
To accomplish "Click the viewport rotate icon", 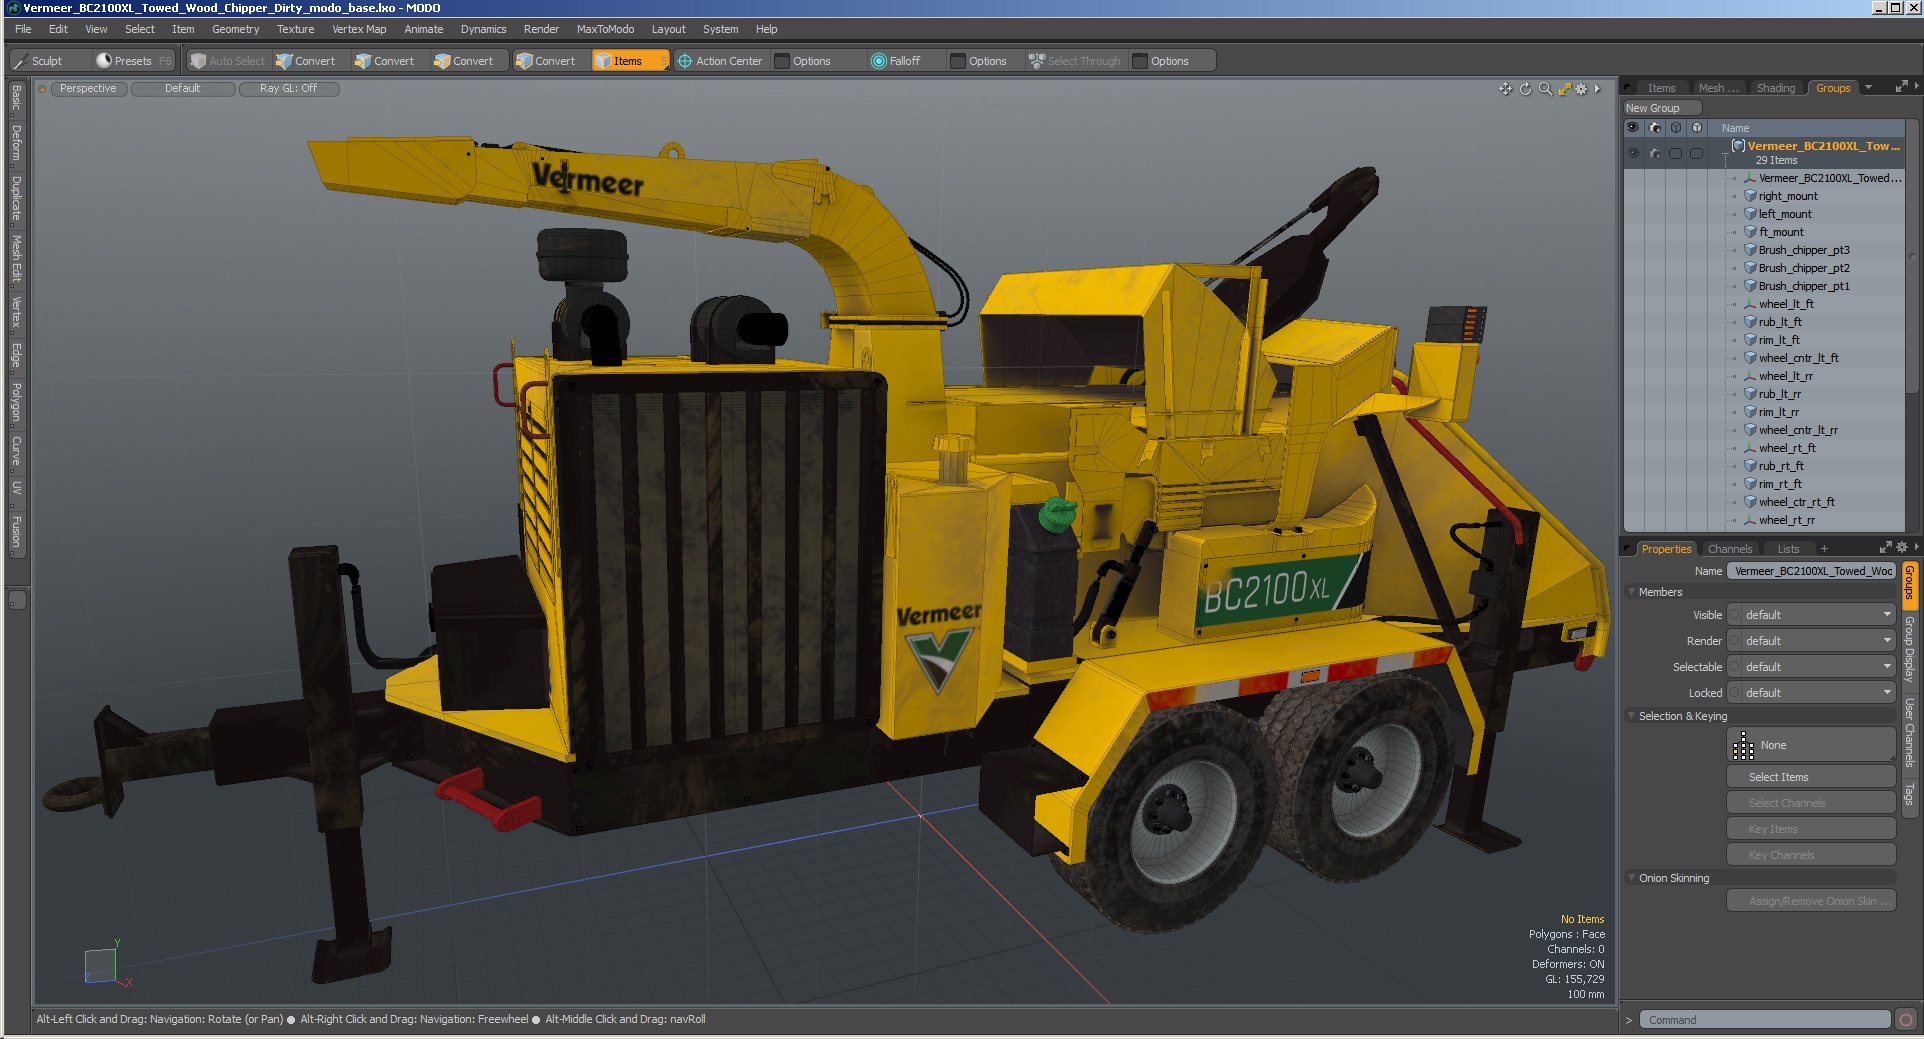I will (x=1525, y=89).
